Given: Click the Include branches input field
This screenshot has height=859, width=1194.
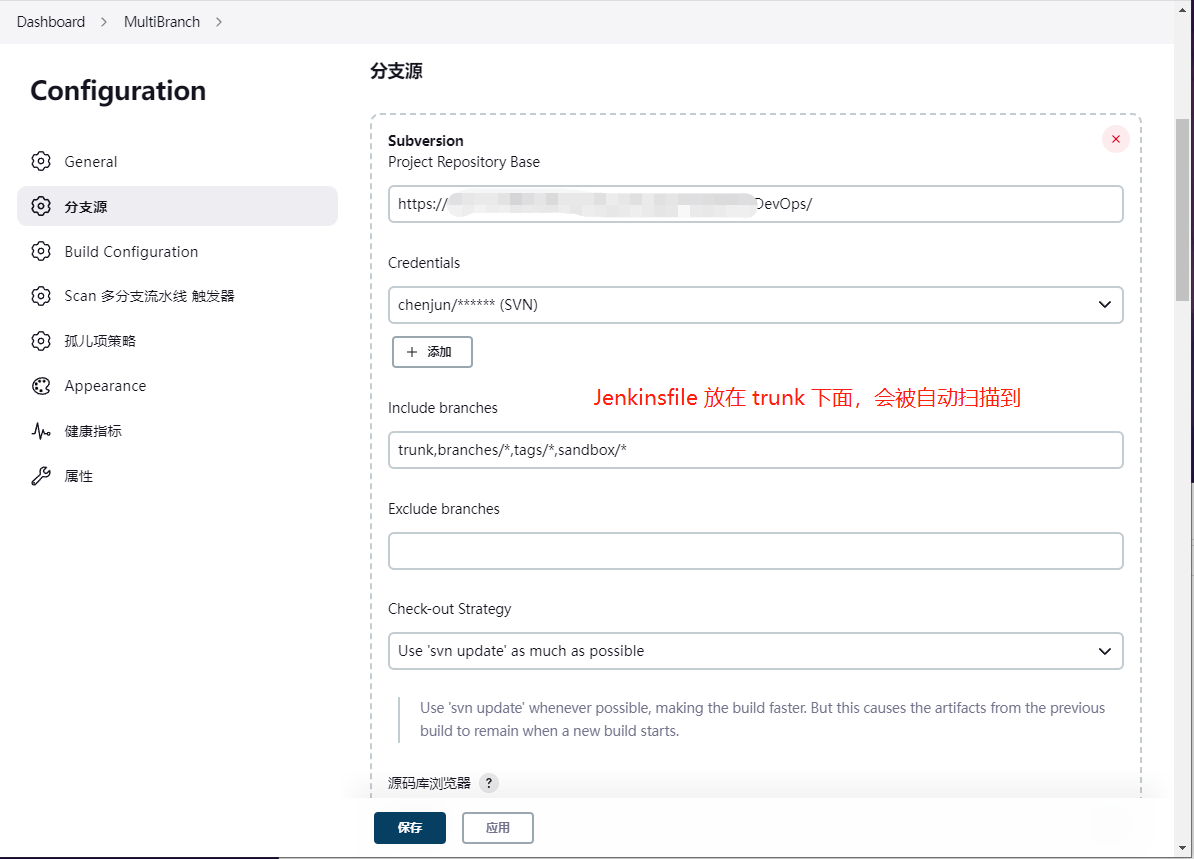Looking at the screenshot, I should (755, 450).
